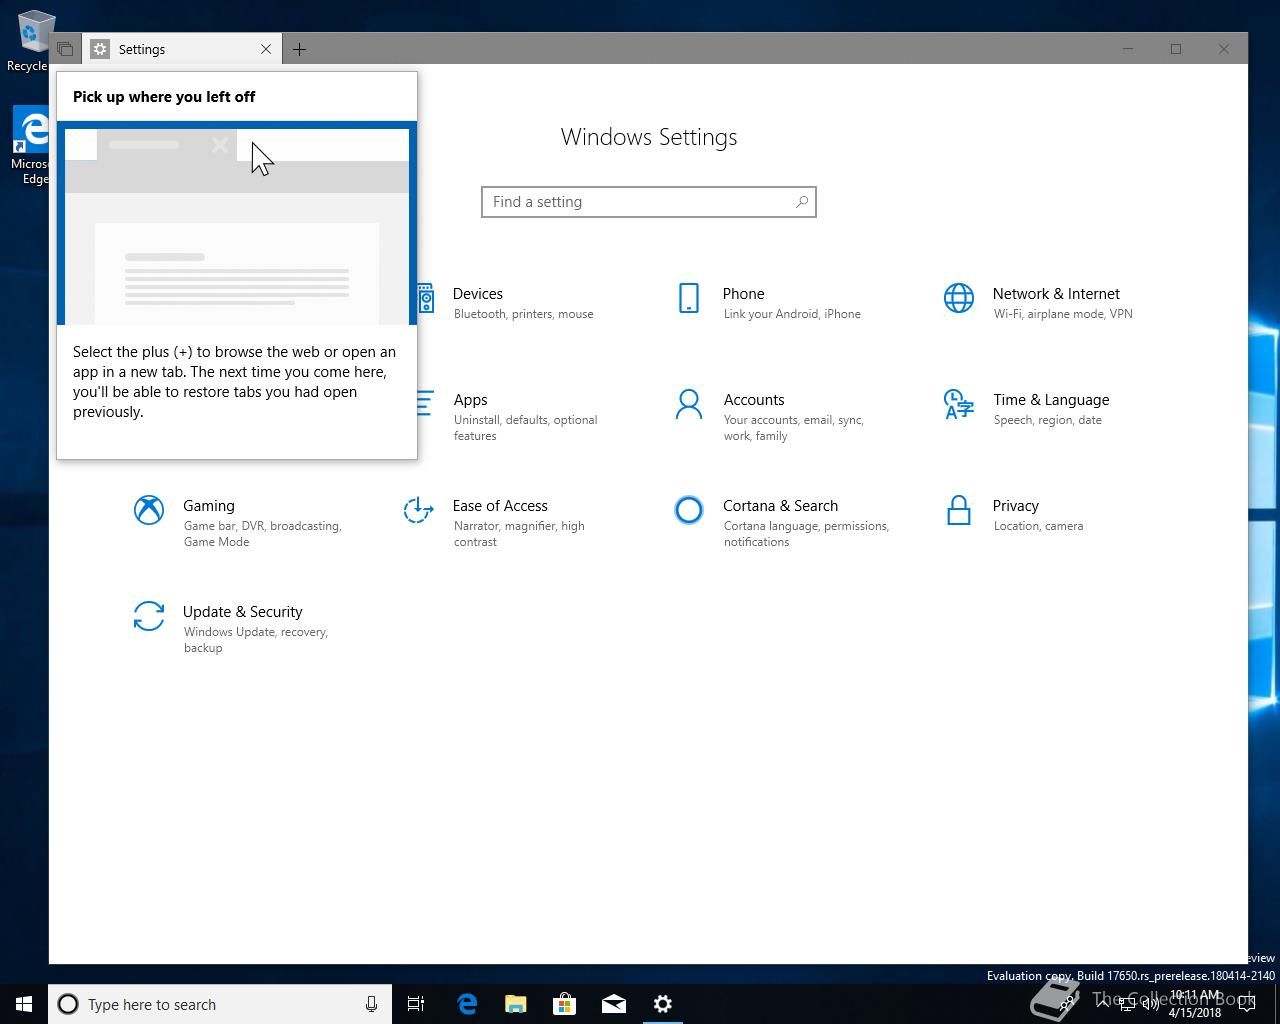1280x1024 pixels.
Task: Click the tab illustration in the tip popup
Action: [x=237, y=223]
